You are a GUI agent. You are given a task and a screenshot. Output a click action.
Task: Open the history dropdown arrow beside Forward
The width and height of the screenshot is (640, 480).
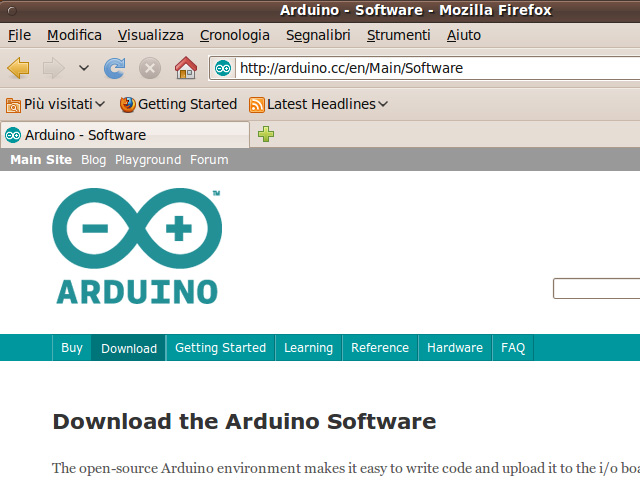click(x=84, y=68)
